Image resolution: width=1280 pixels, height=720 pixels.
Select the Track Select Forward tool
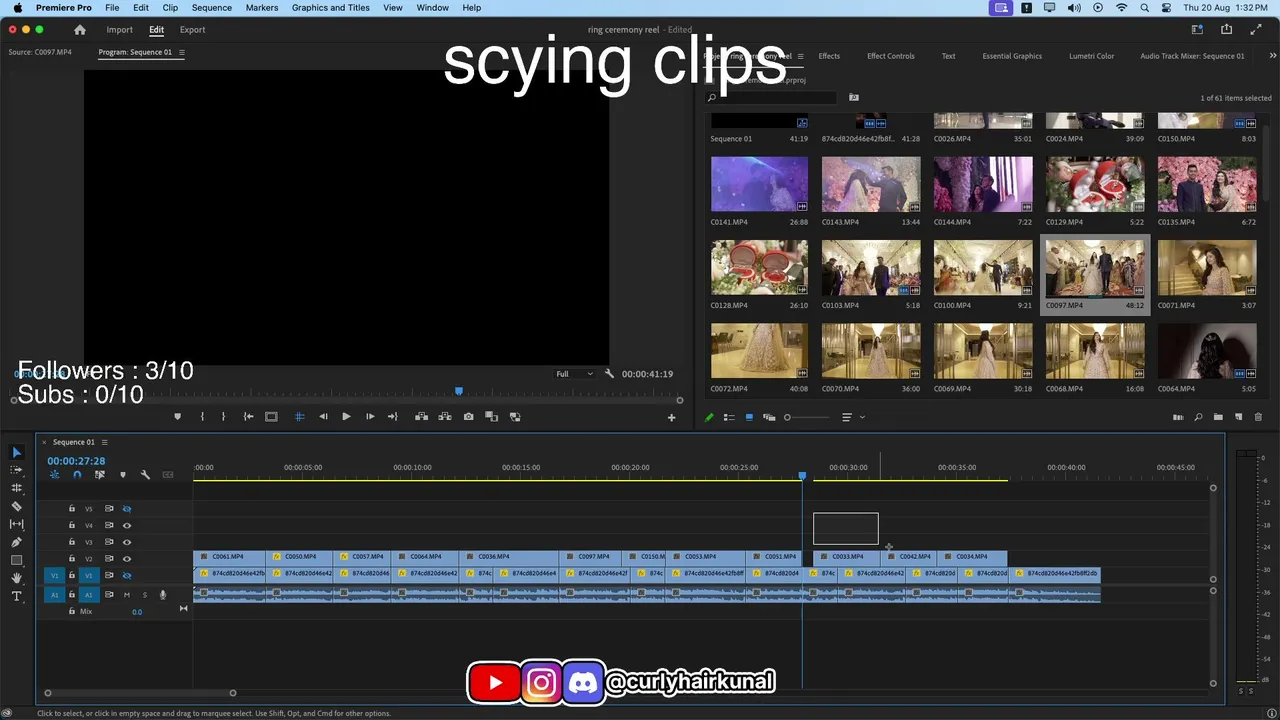(16, 470)
